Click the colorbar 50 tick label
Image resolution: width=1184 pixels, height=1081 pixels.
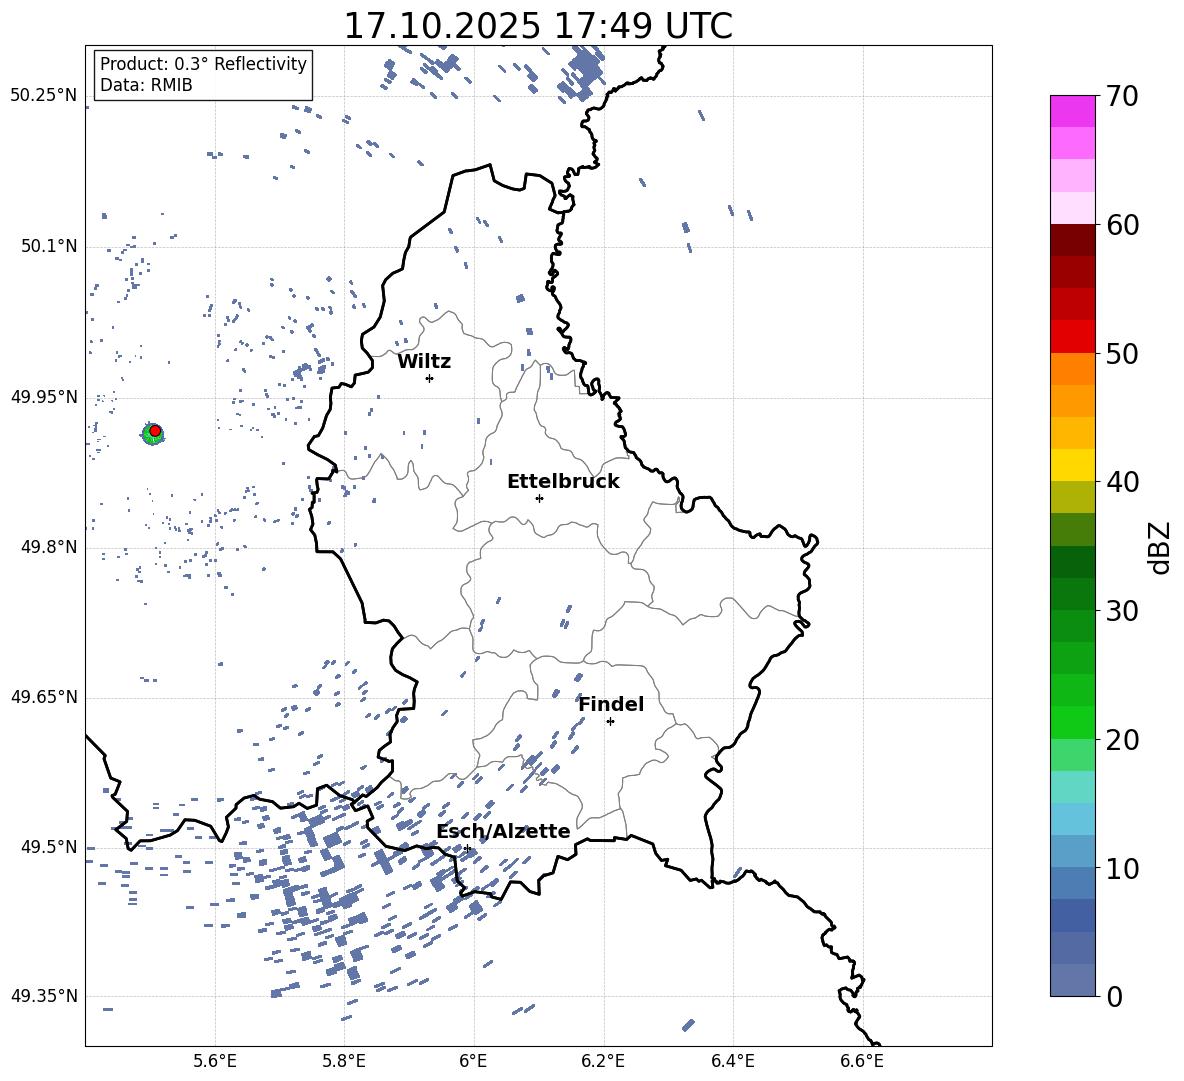click(1121, 354)
